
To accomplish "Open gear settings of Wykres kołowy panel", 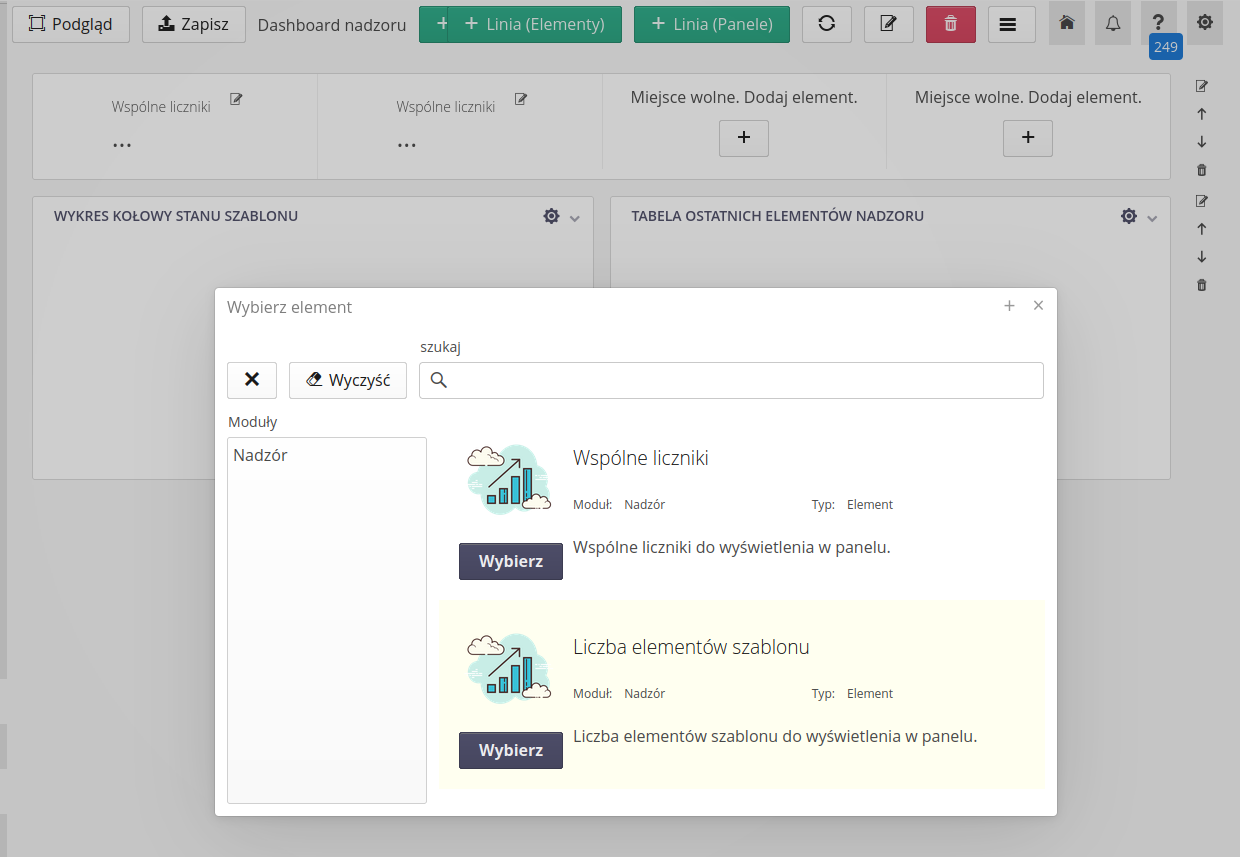I will click(551, 216).
